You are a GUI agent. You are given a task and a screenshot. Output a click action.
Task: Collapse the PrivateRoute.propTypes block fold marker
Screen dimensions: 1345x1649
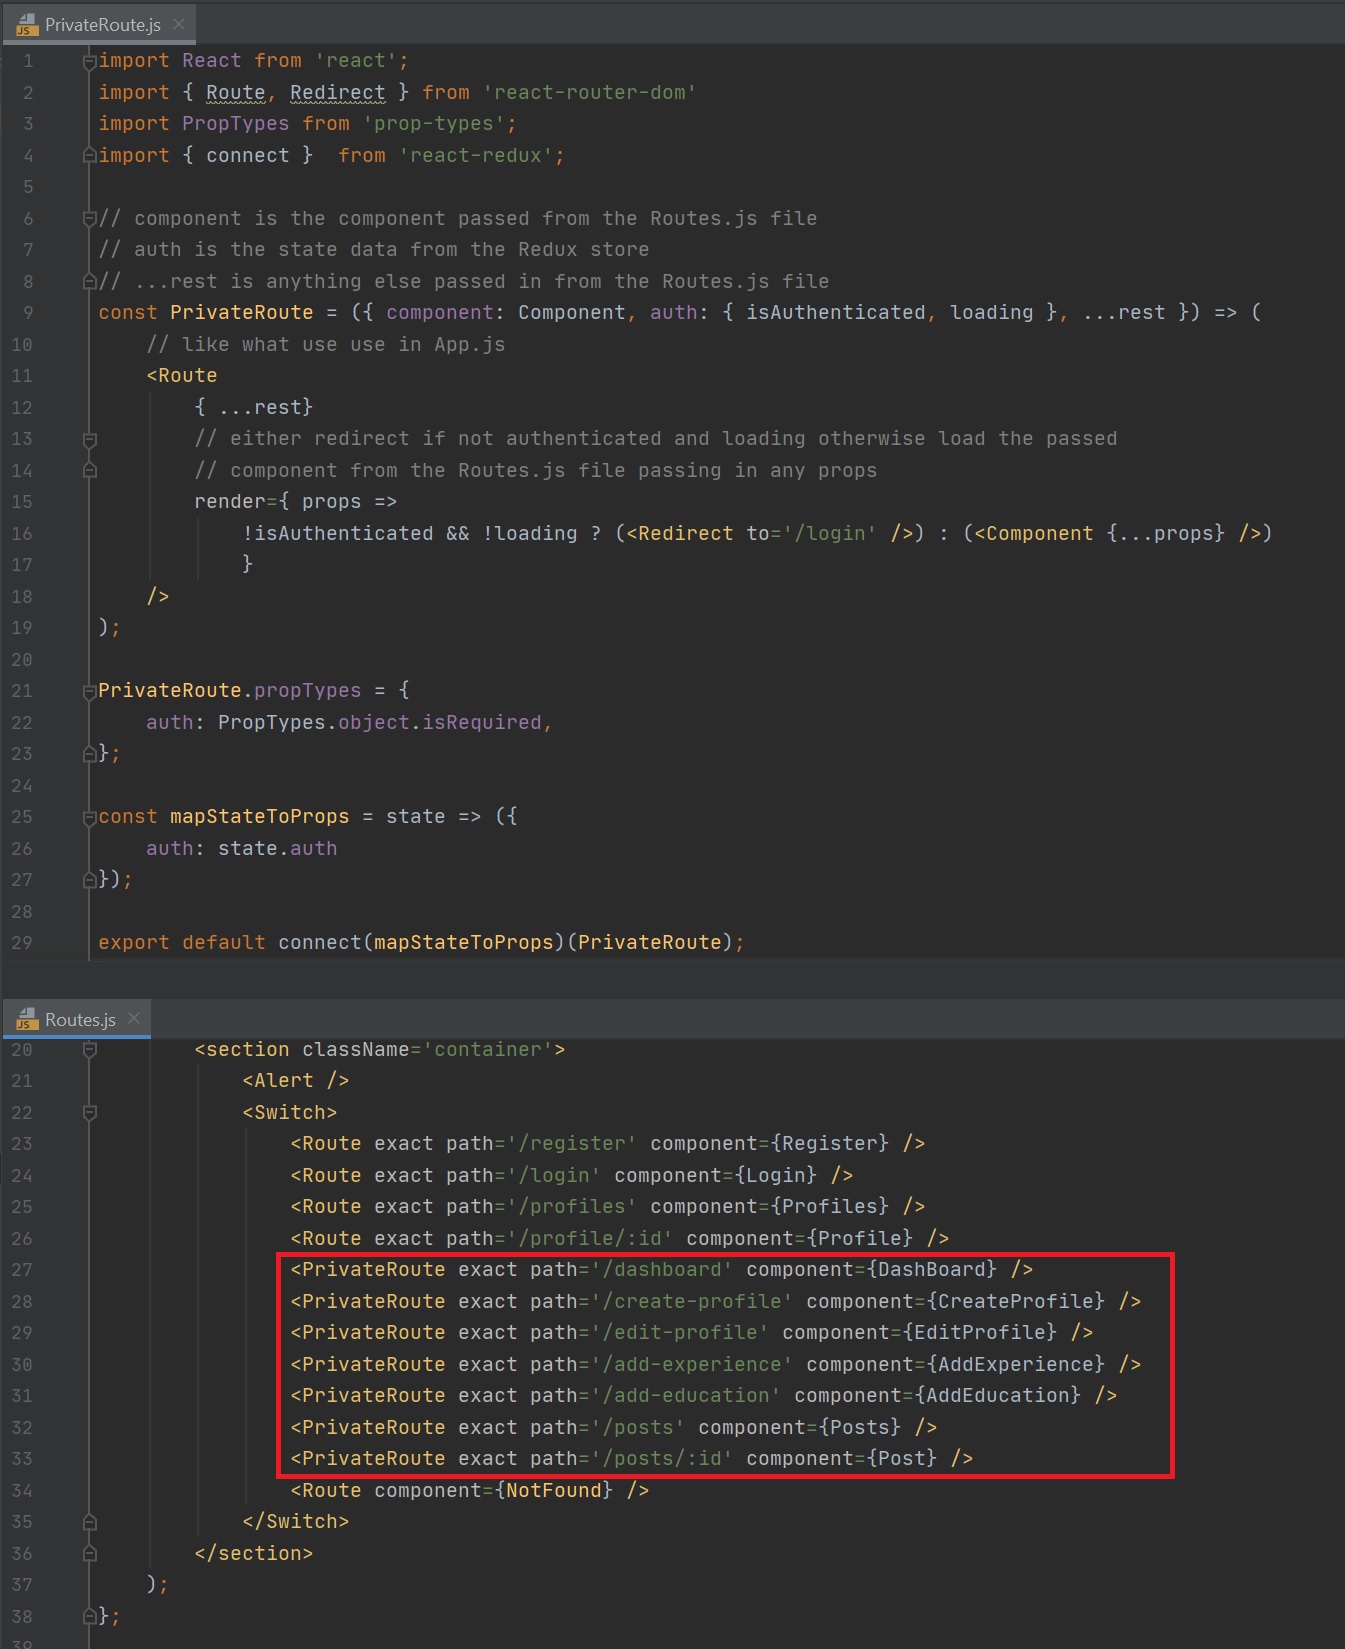pos(90,691)
